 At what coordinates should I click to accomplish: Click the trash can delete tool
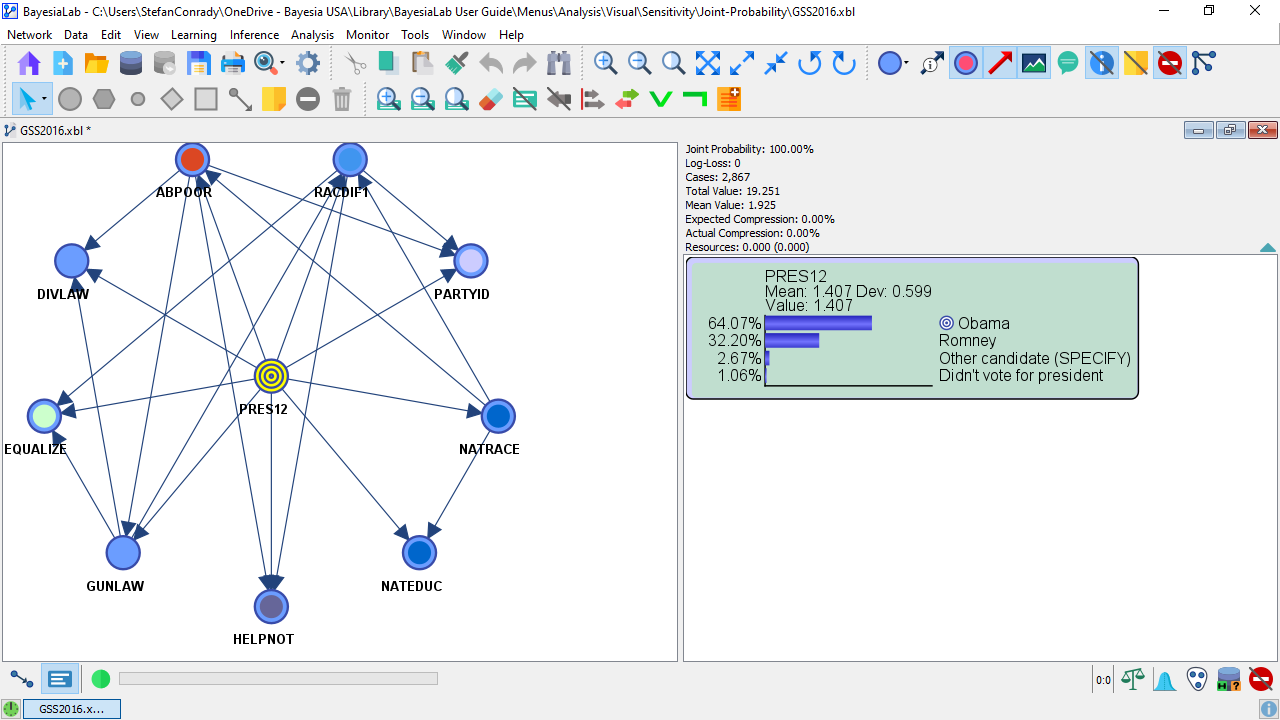[x=342, y=99]
